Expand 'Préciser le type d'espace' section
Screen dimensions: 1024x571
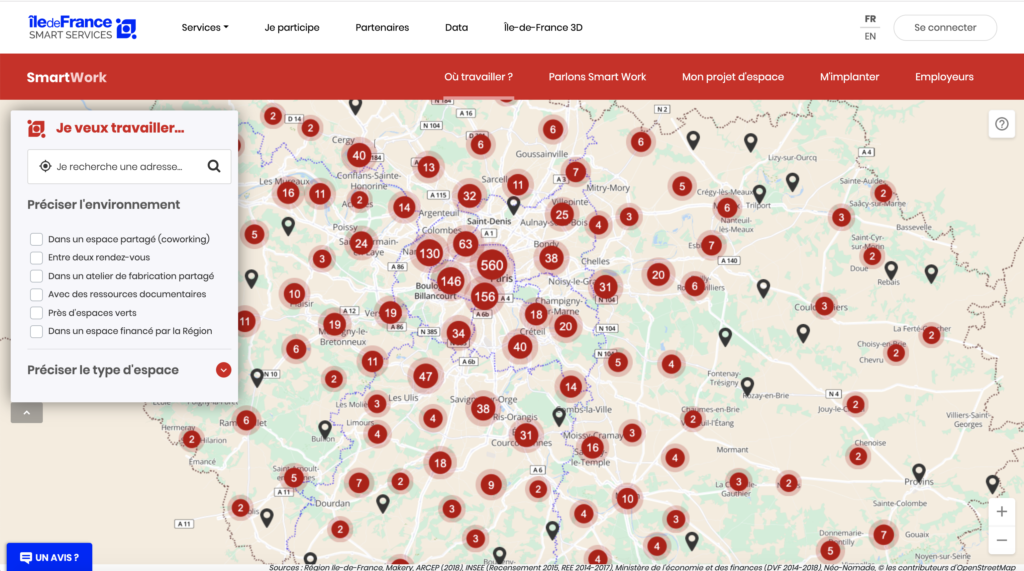224,370
